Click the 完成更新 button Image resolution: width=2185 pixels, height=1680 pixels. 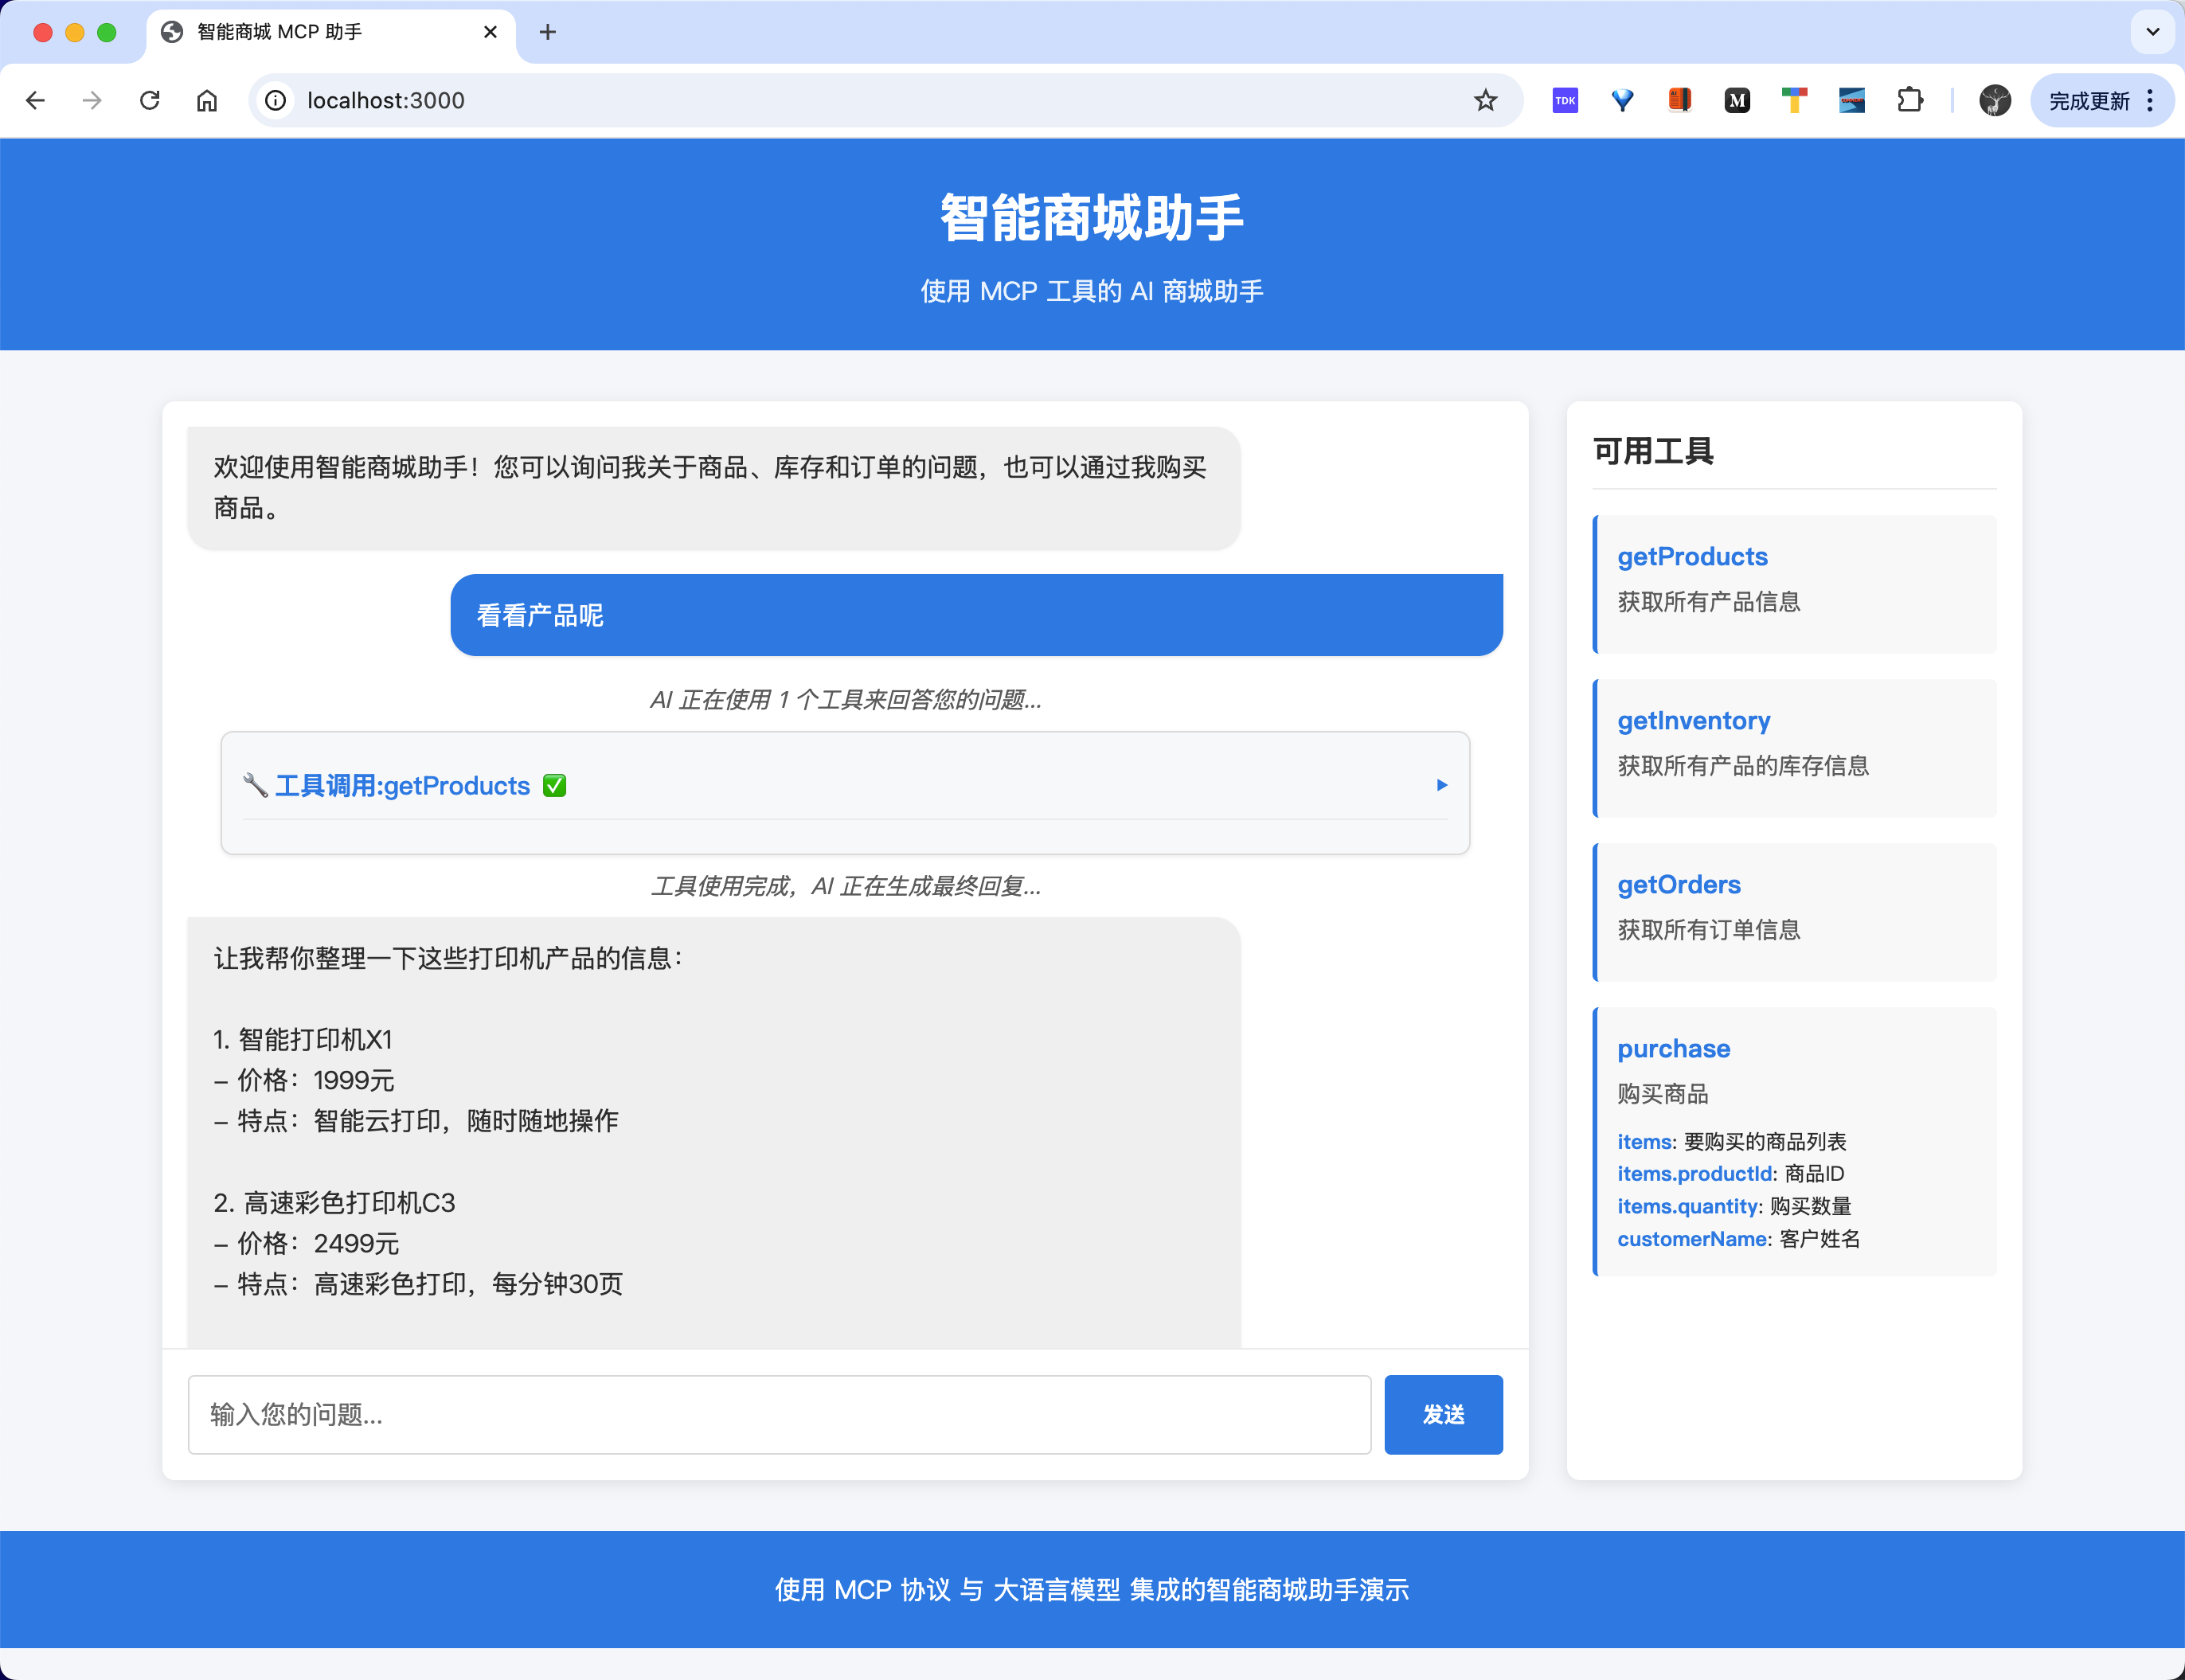tap(2088, 100)
